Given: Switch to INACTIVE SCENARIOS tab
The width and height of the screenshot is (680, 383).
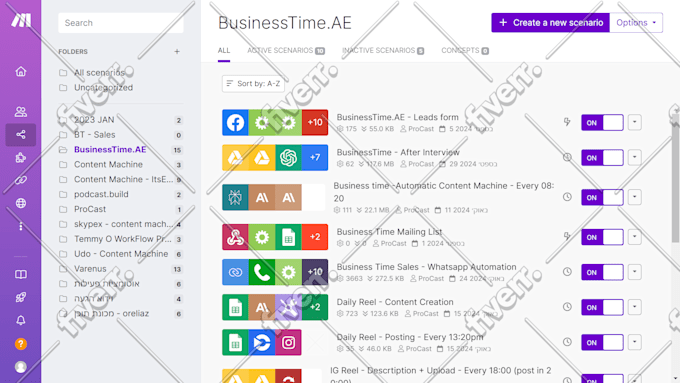Looking at the screenshot, I should [383, 51].
